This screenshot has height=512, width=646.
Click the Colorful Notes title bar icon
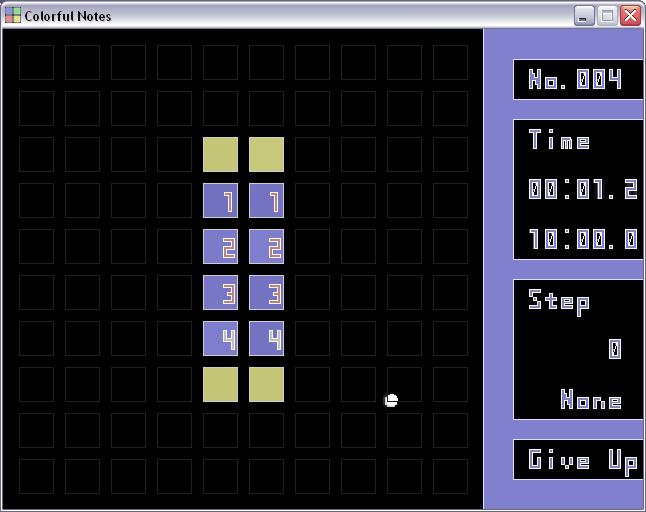pyautogui.click(x=13, y=15)
